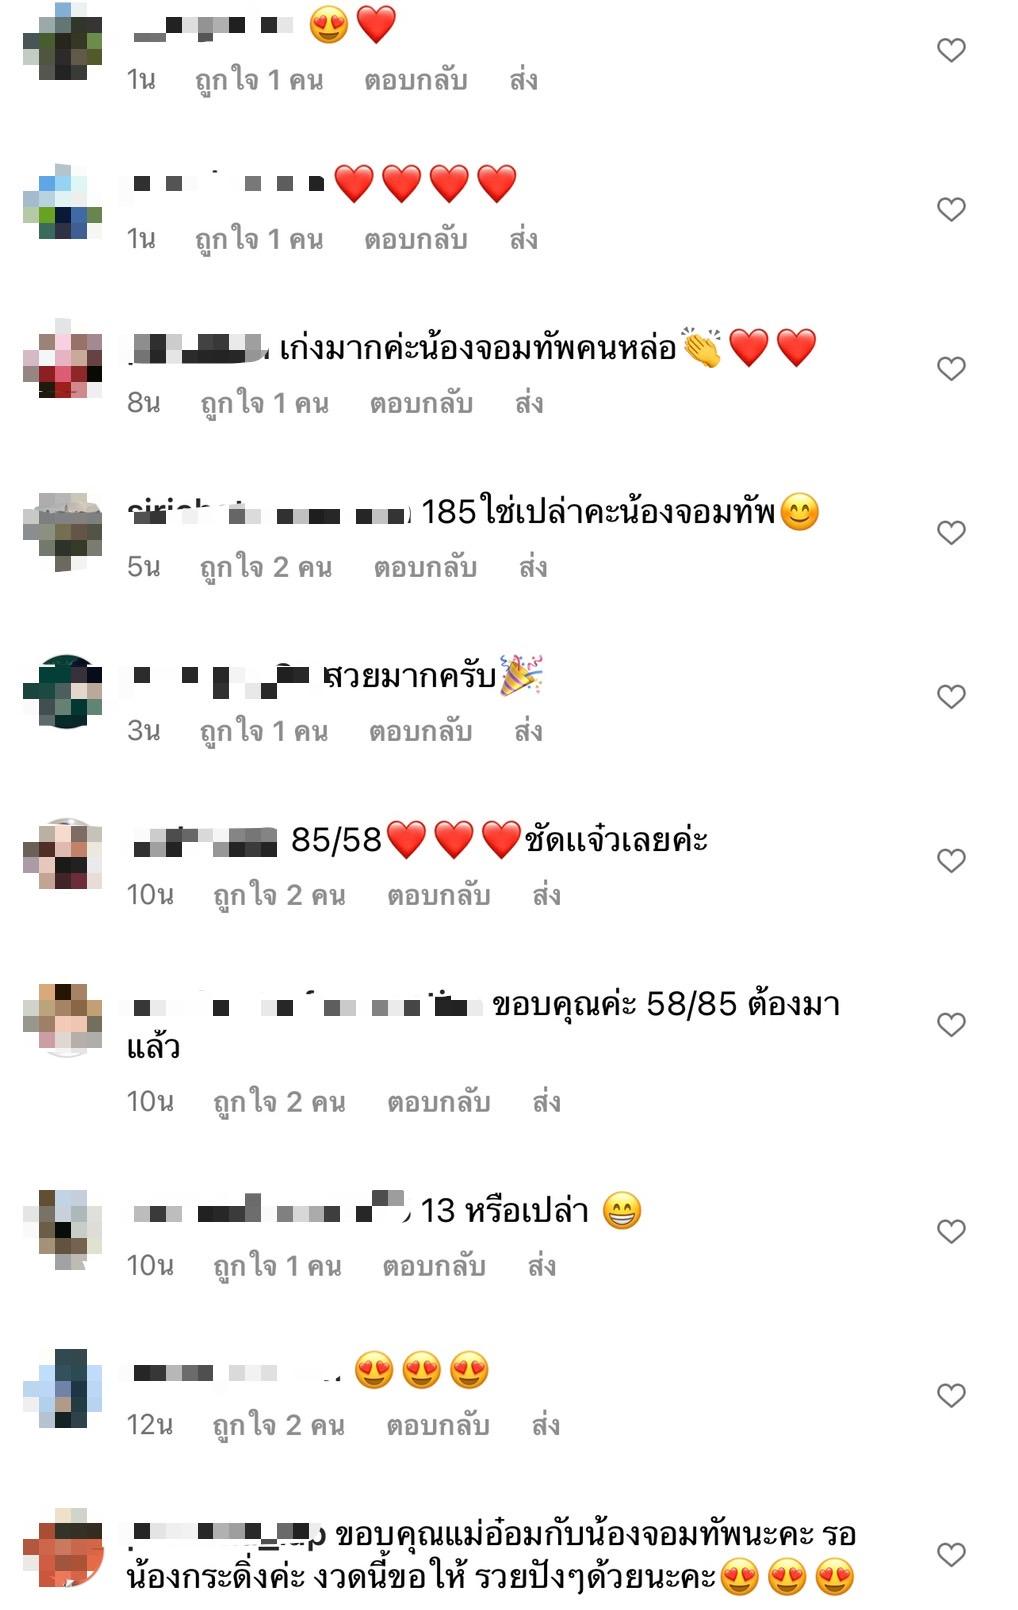Reply to the 'สวยมากครับ' comment

(x=420, y=731)
